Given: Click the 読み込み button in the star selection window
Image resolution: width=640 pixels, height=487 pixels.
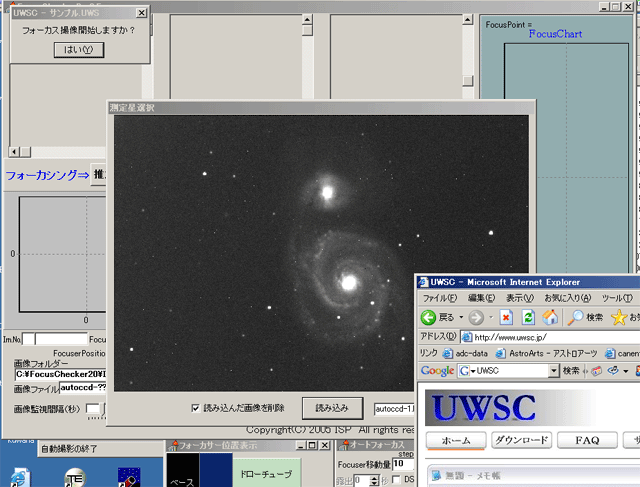Looking at the screenshot, I should (332, 408).
